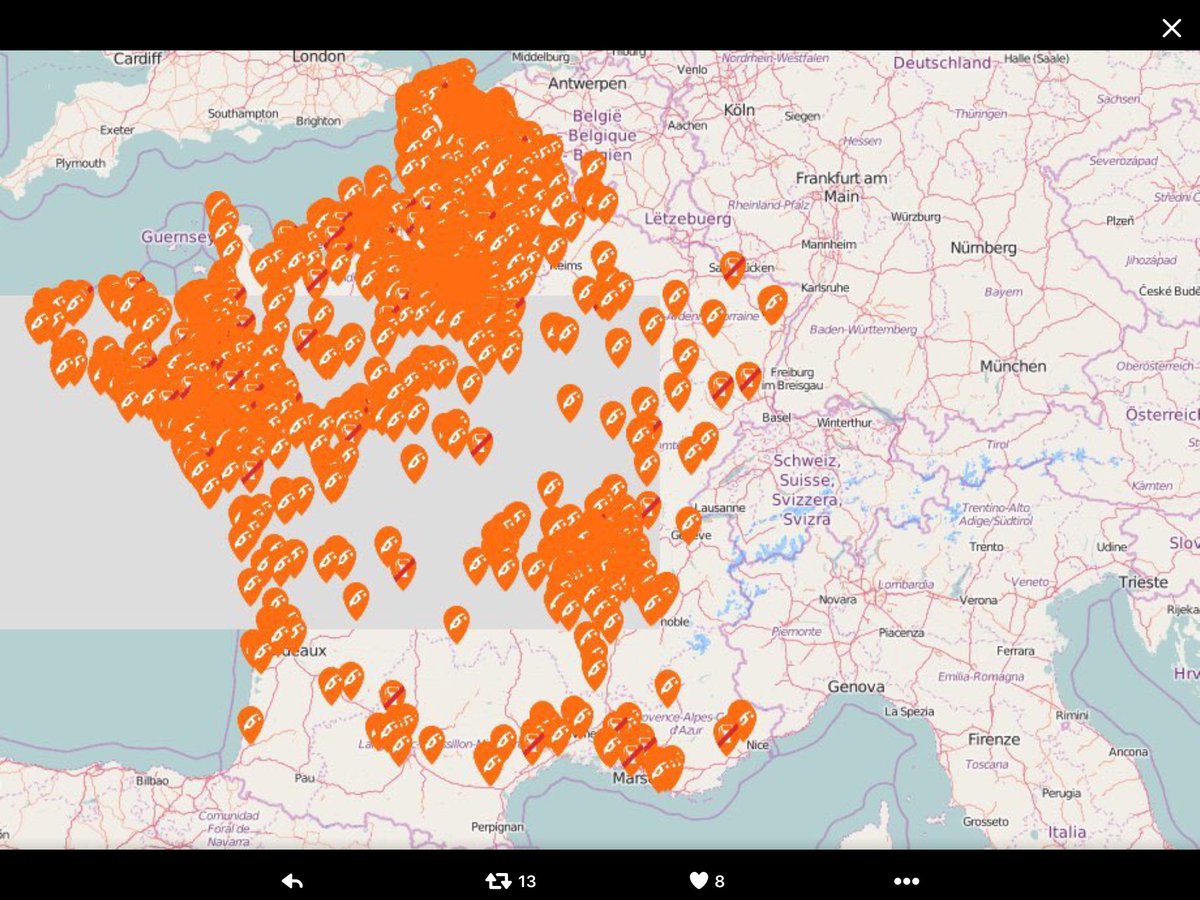
Task: Click the Trento label
Action: pos(986,546)
